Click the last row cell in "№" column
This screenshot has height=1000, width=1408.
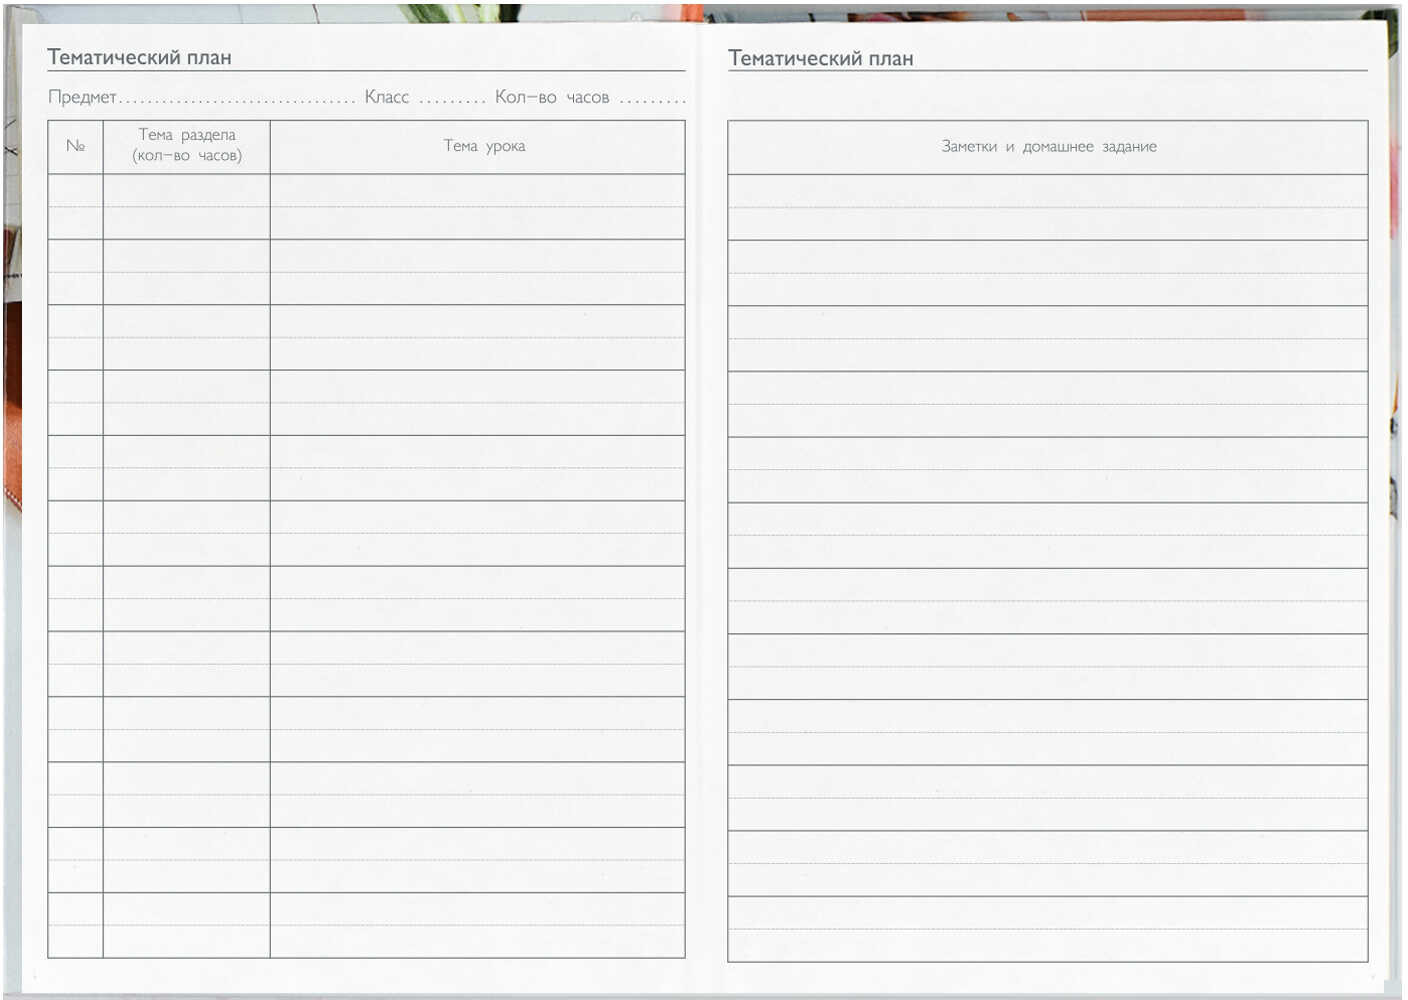(x=75, y=925)
